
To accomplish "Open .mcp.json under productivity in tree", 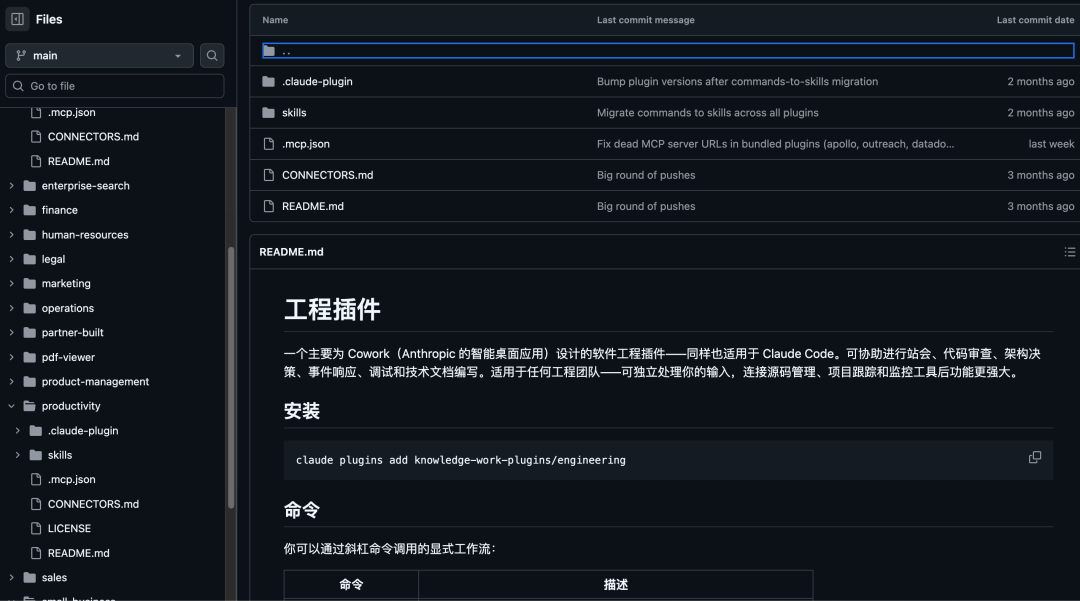I will pos(72,480).
